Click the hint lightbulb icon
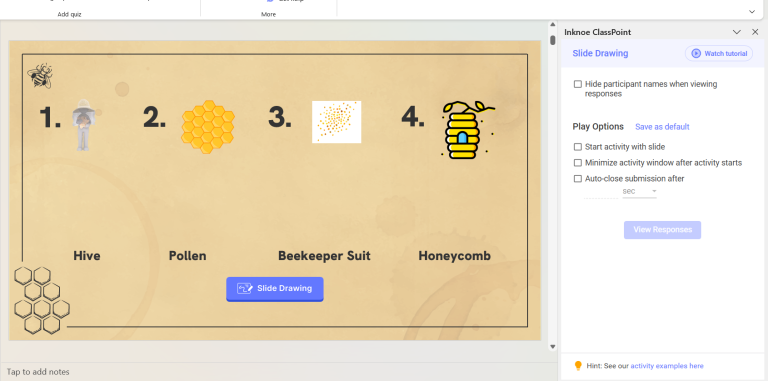 (578, 366)
